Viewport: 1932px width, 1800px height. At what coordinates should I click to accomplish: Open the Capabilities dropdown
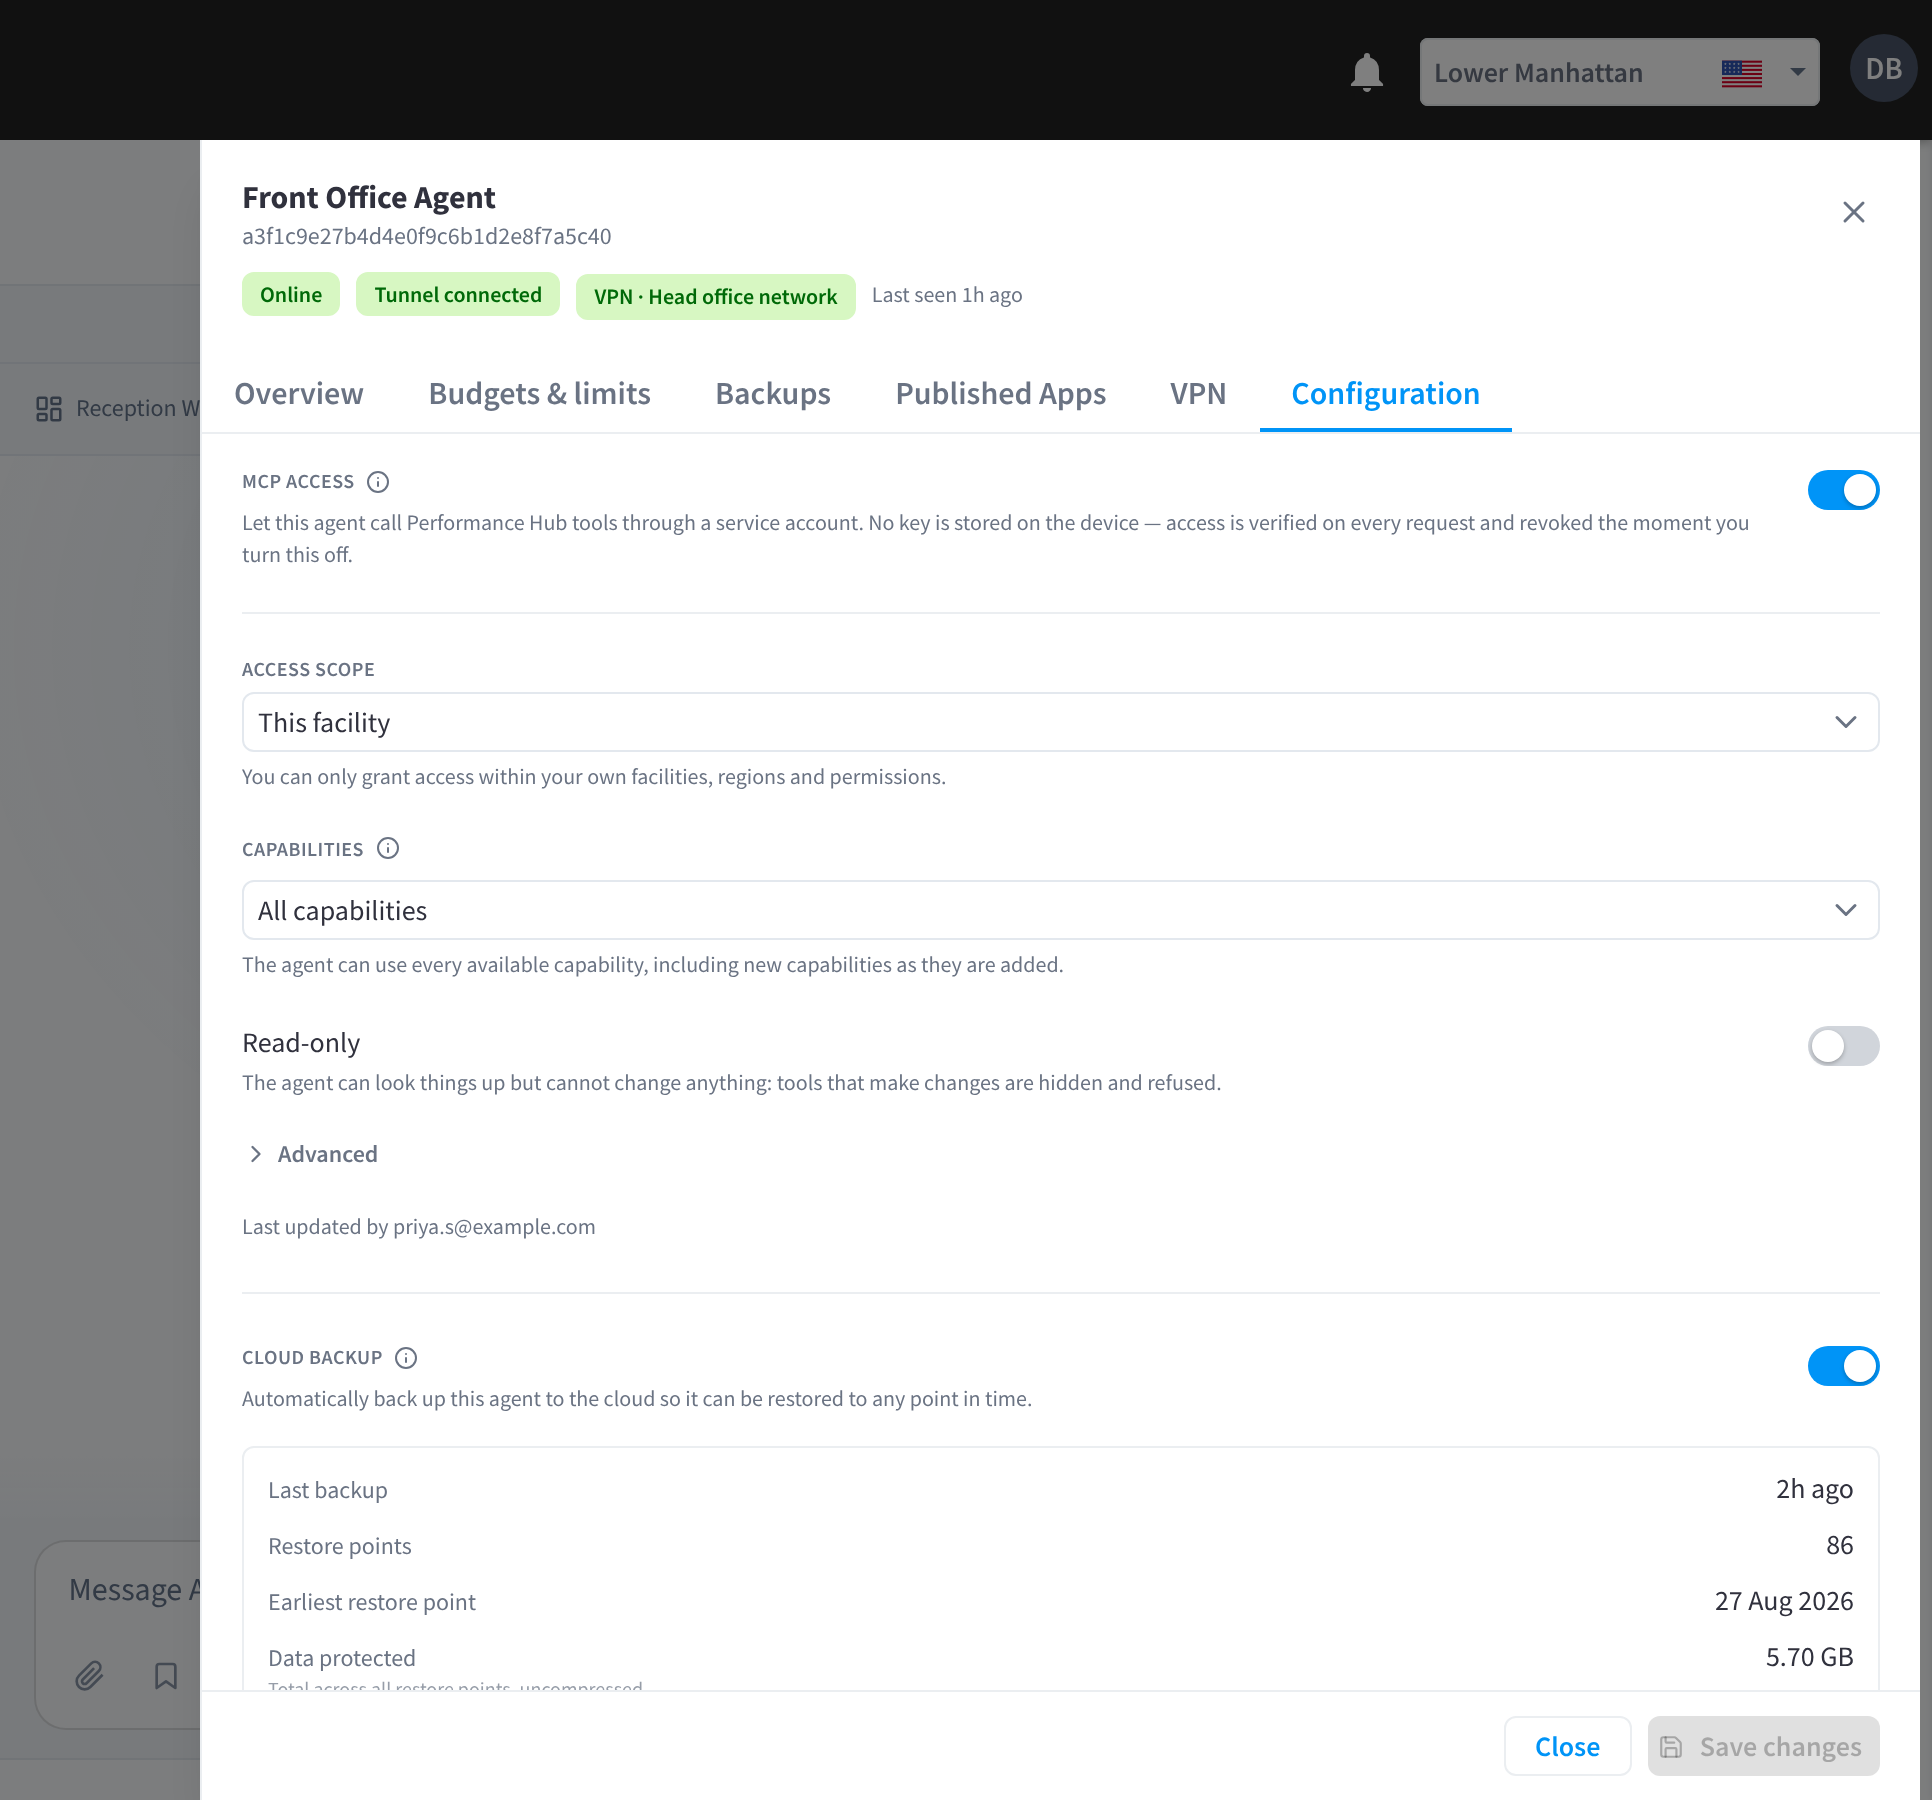click(x=1060, y=910)
